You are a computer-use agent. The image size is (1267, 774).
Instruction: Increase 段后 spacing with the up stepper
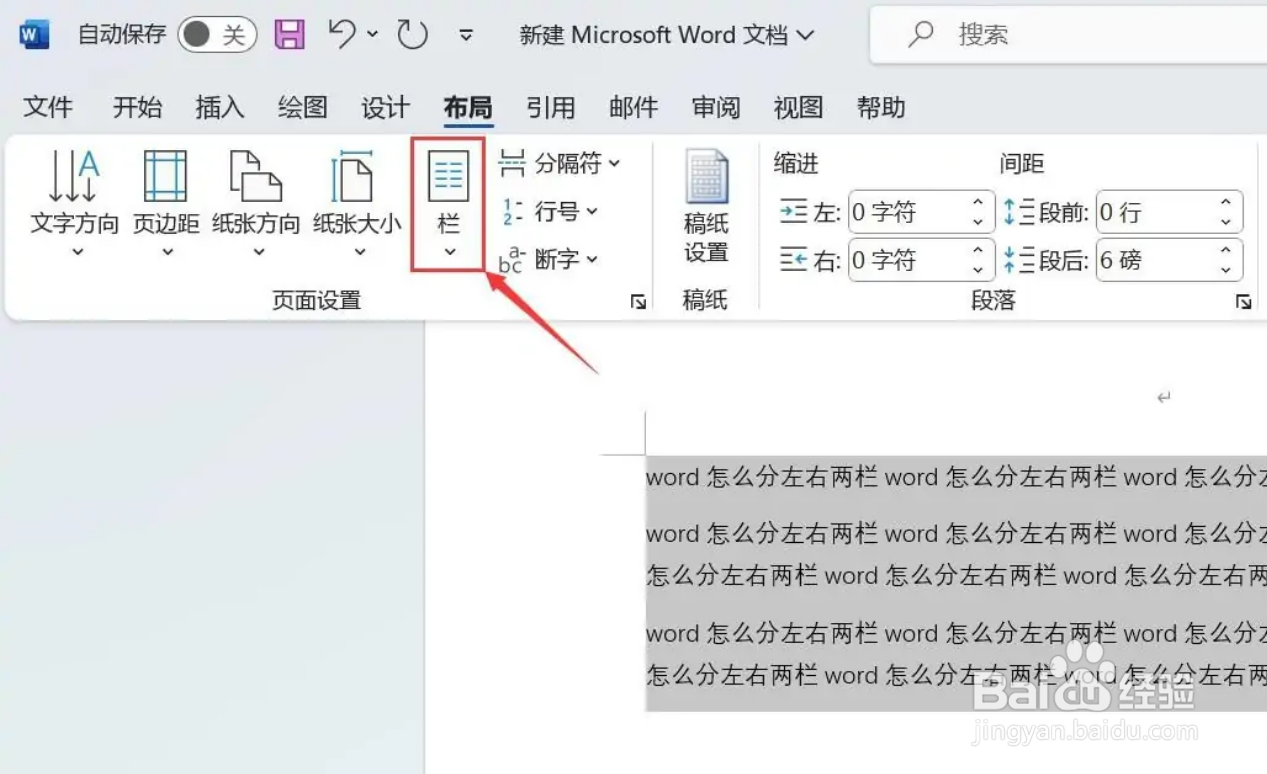(x=1226, y=250)
